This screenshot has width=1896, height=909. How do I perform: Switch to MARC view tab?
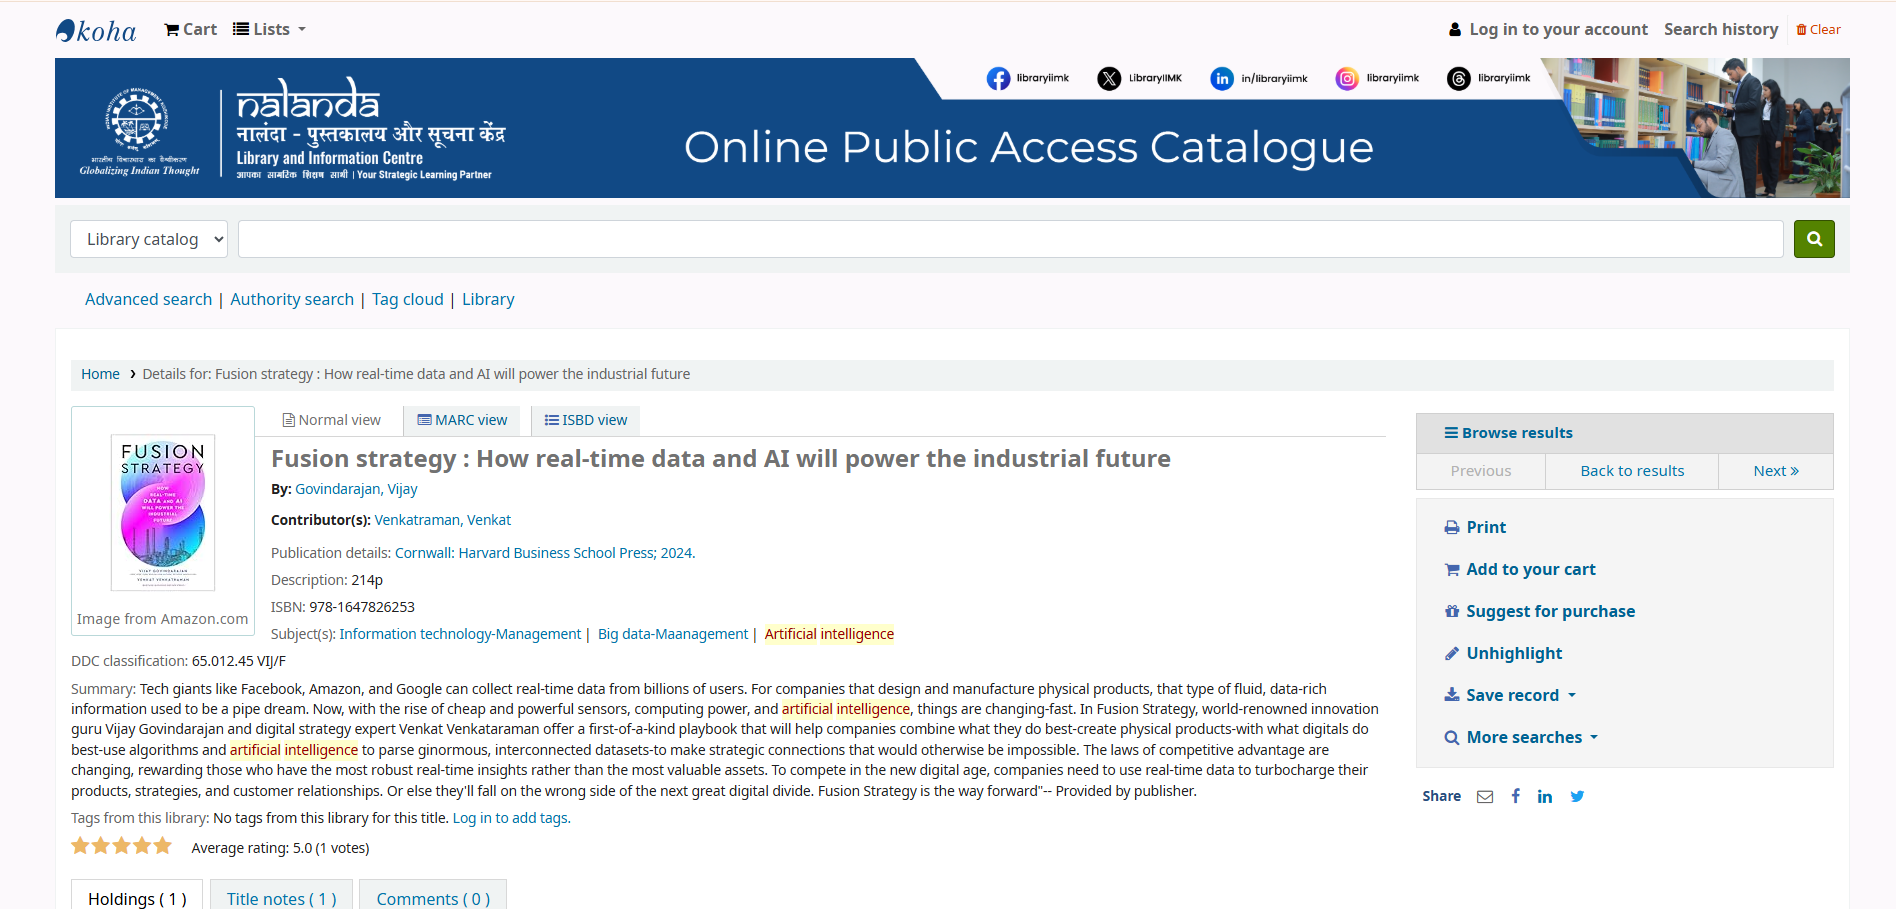463,420
